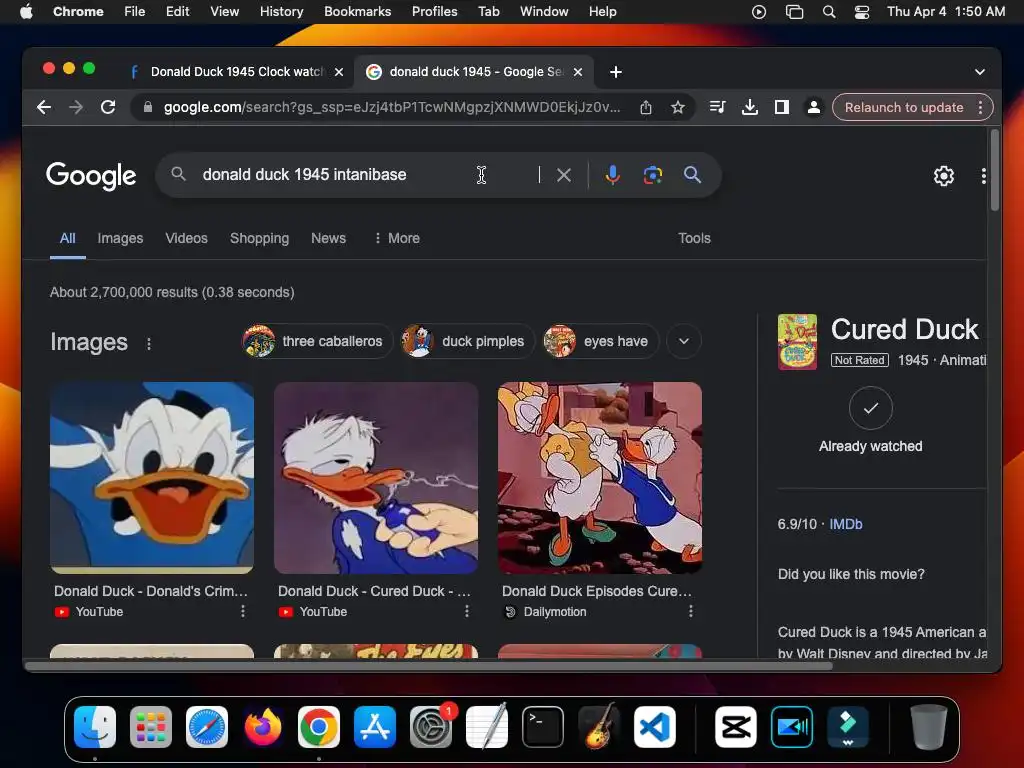
Task: Open the Chrome History menu
Action: click(x=281, y=12)
